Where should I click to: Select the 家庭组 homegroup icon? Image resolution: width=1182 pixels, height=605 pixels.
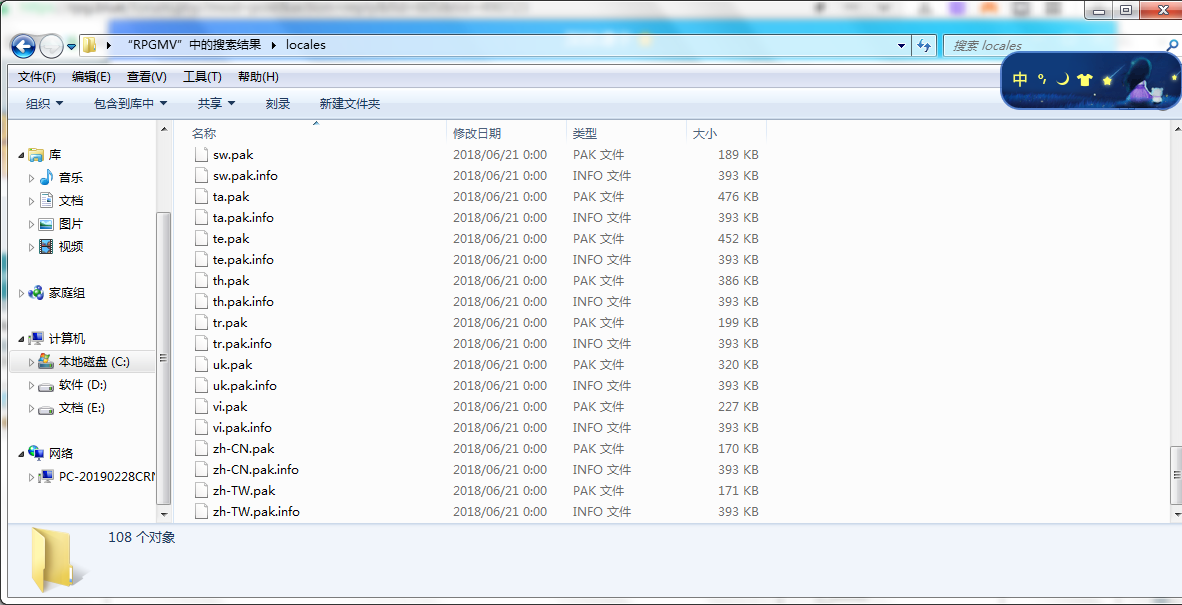[36, 293]
